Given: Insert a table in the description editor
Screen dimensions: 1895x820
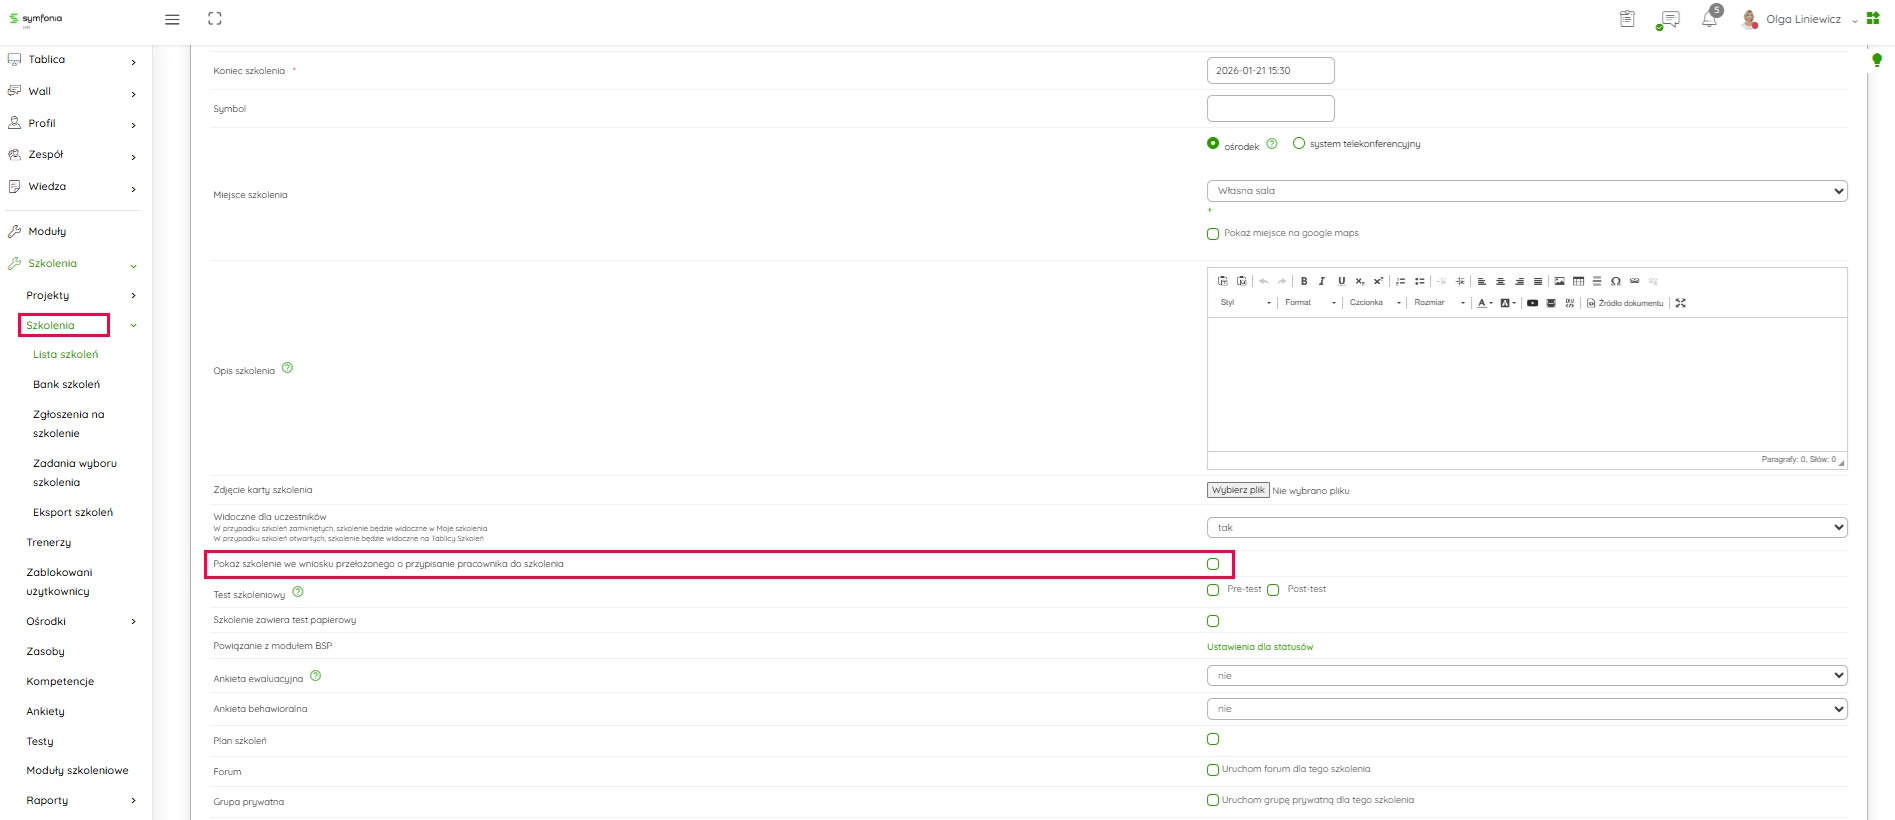Looking at the screenshot, I should click(x=1578, y=281).
